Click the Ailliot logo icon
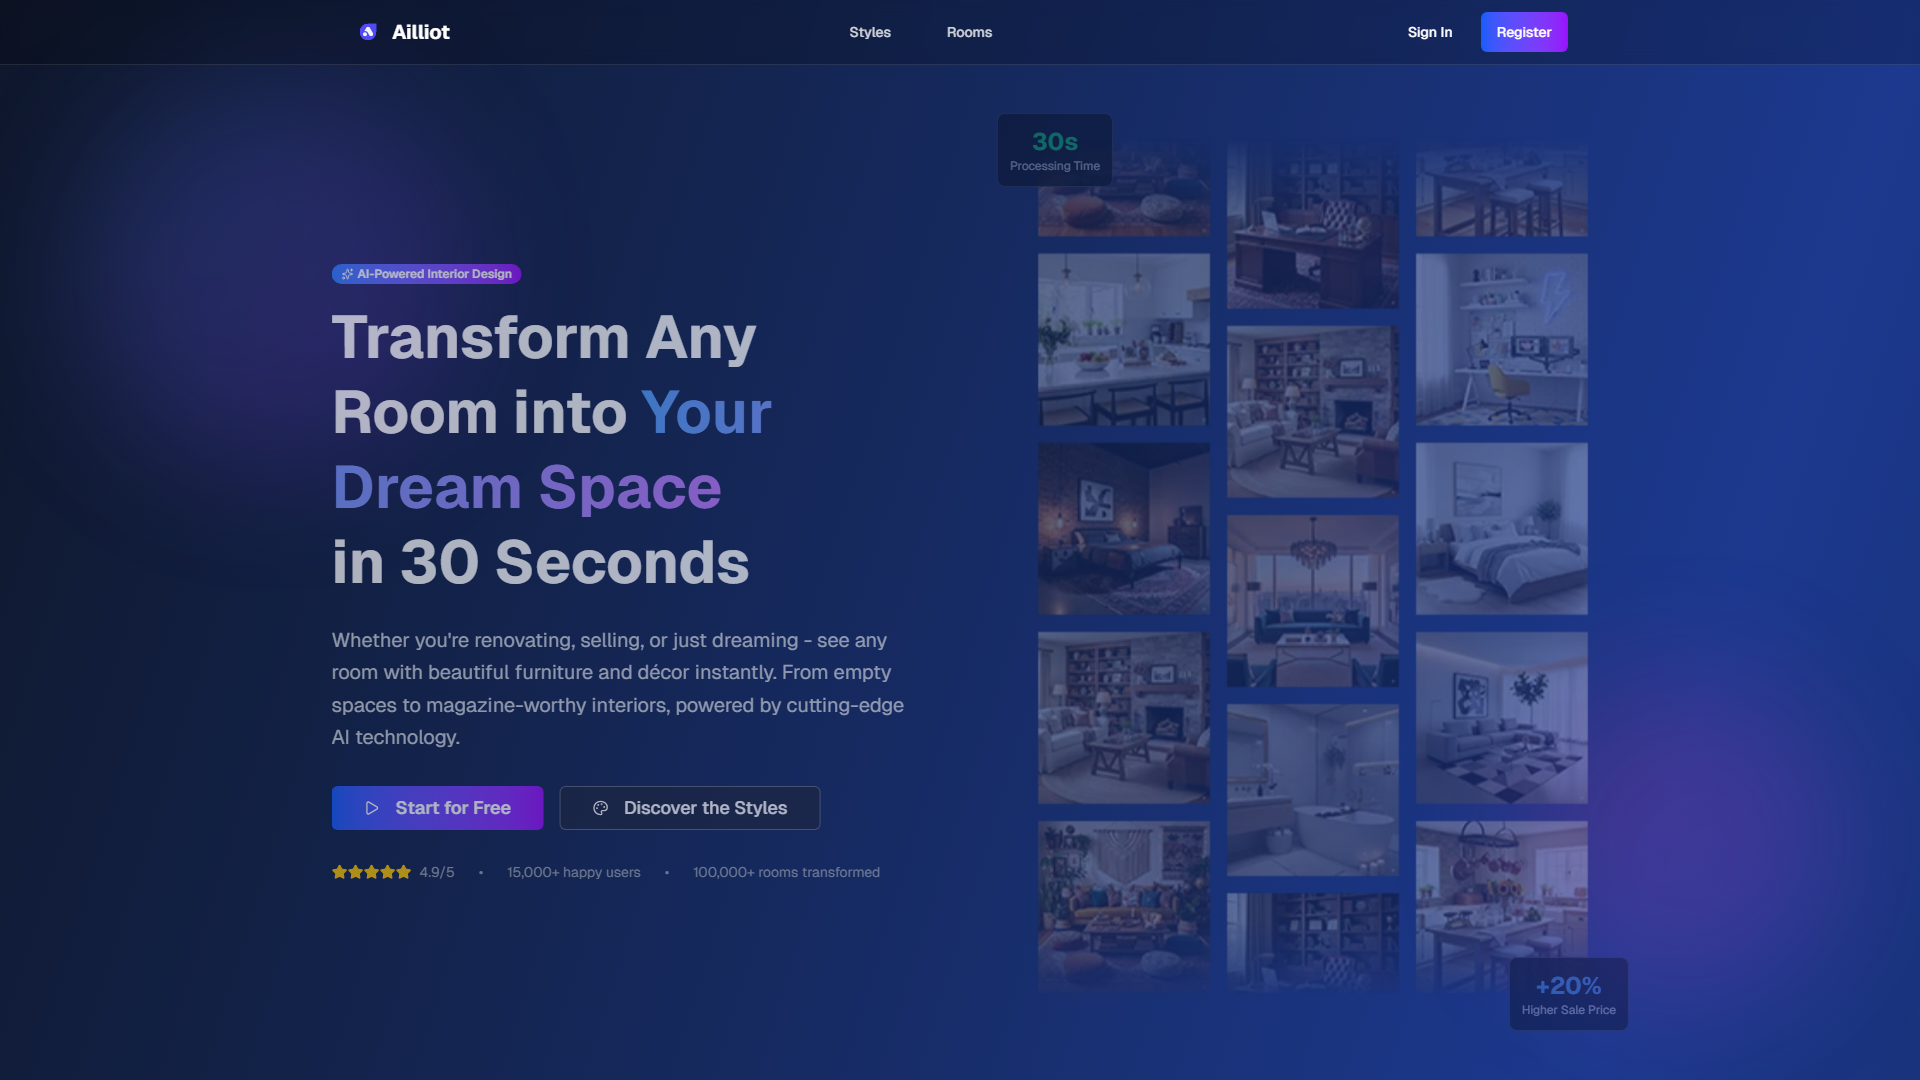This screenshot has width=1920, height=1080. tap(368, 32)
